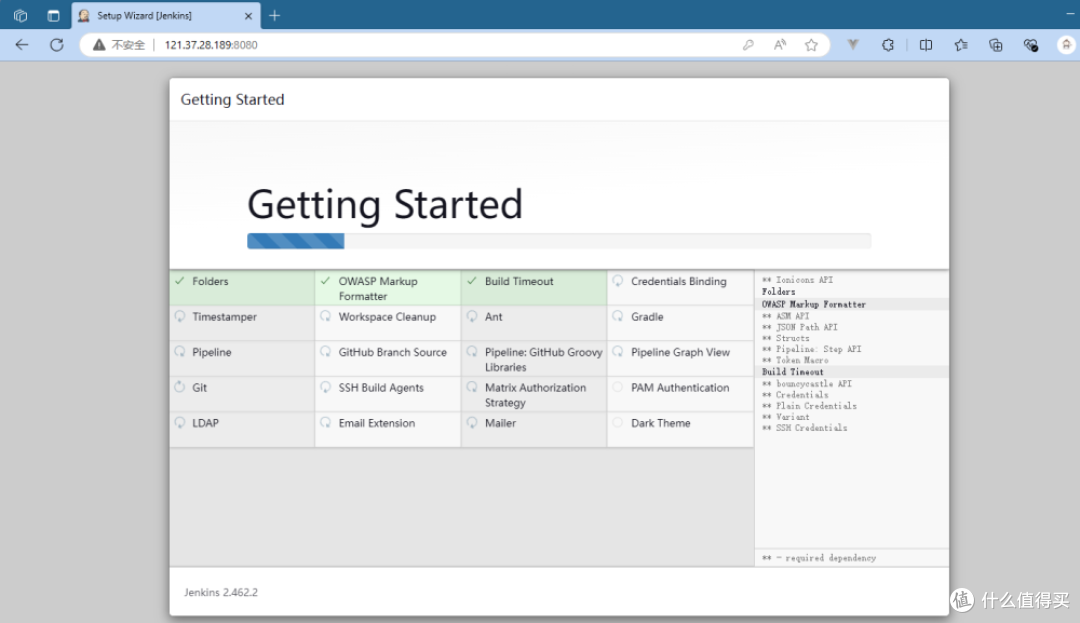1080x623 pixels.
Task: Open browser profile avatar
Action: [1066, 45]
